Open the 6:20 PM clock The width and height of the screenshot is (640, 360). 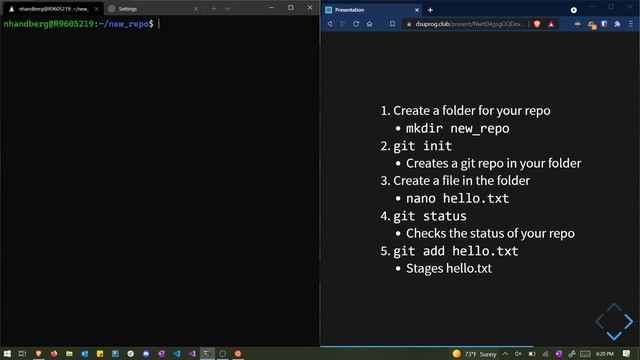[x=604, y=354]
